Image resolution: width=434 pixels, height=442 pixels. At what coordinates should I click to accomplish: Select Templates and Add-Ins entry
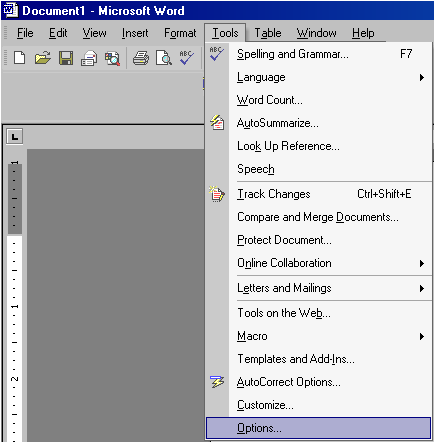318,359
